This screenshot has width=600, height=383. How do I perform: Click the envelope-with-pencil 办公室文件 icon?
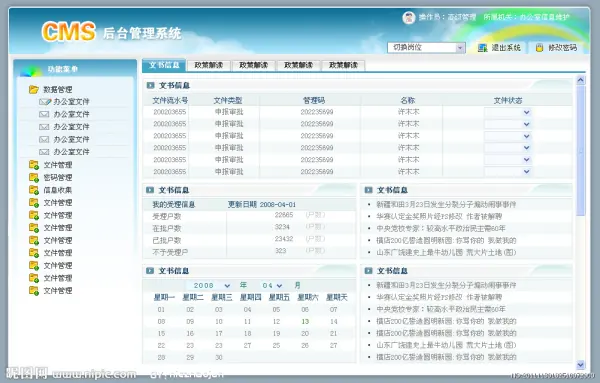tap(45, 102)
